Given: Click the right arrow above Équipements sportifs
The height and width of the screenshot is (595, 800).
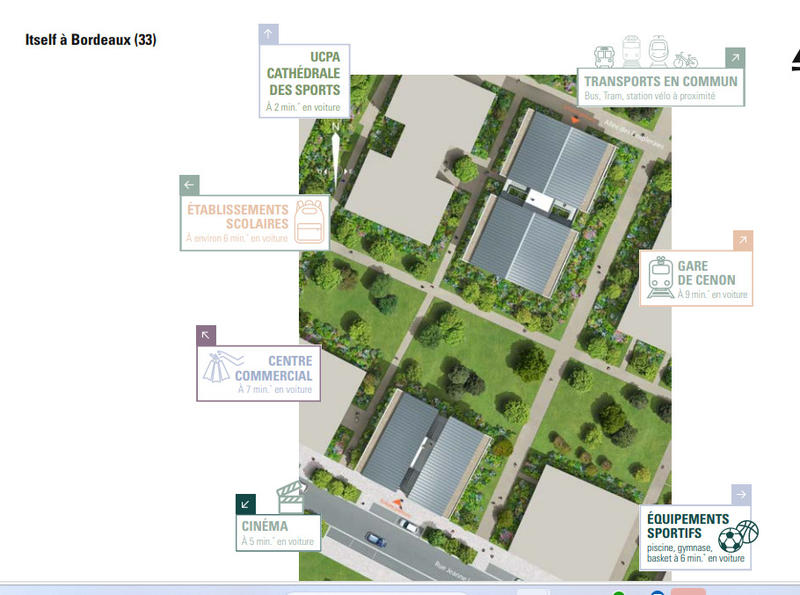Looking at the screenshot, I should (741, 494).
